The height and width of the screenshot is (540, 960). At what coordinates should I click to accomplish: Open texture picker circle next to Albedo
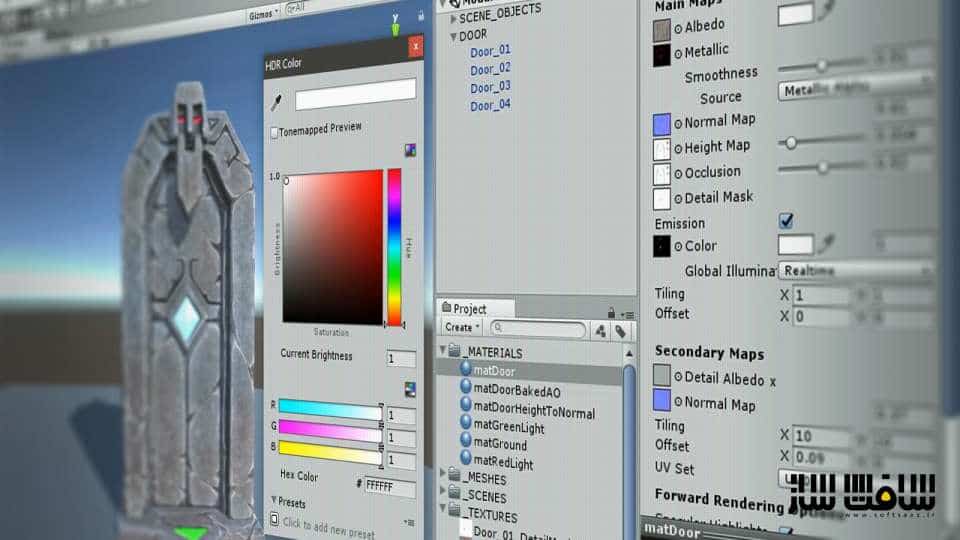(x=678, y=29)
